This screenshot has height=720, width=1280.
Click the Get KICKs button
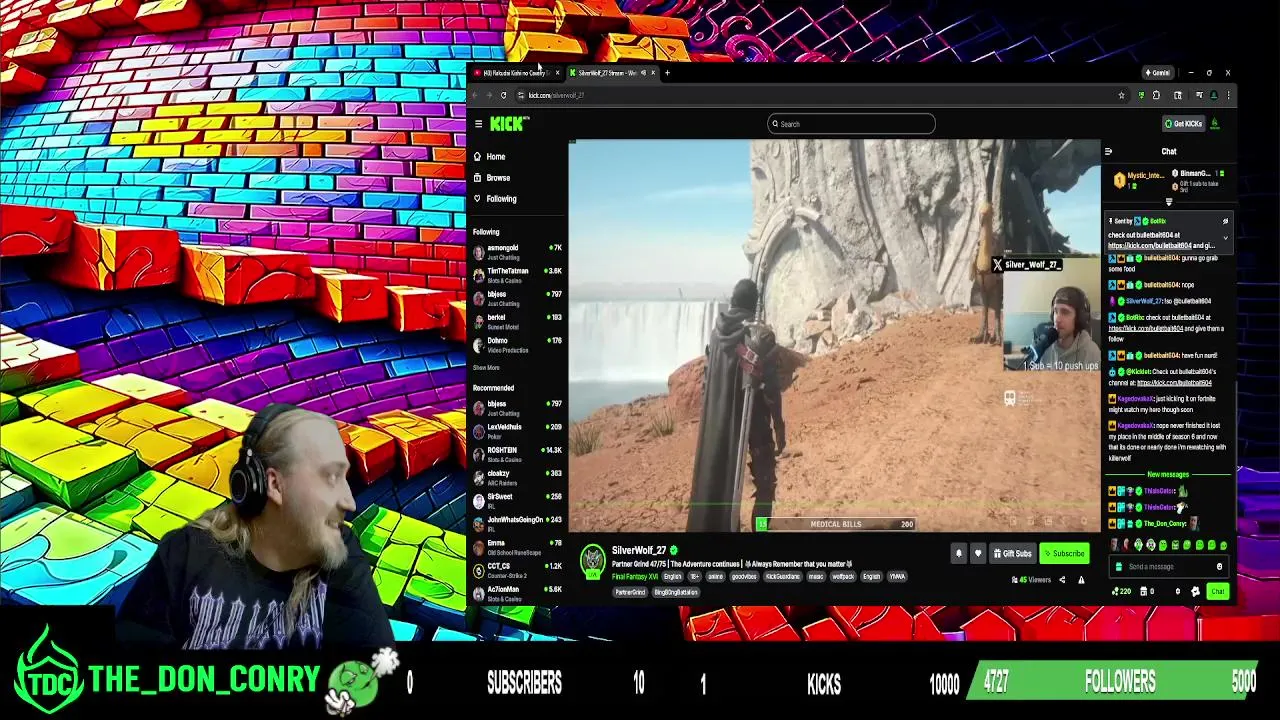(1183, 124)
